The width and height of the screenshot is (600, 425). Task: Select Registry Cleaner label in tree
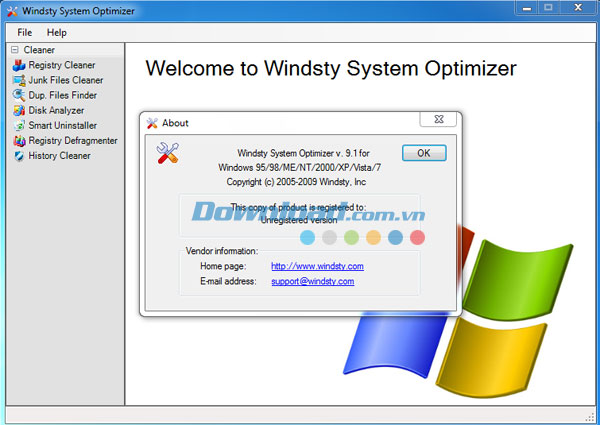click(62, 65)
